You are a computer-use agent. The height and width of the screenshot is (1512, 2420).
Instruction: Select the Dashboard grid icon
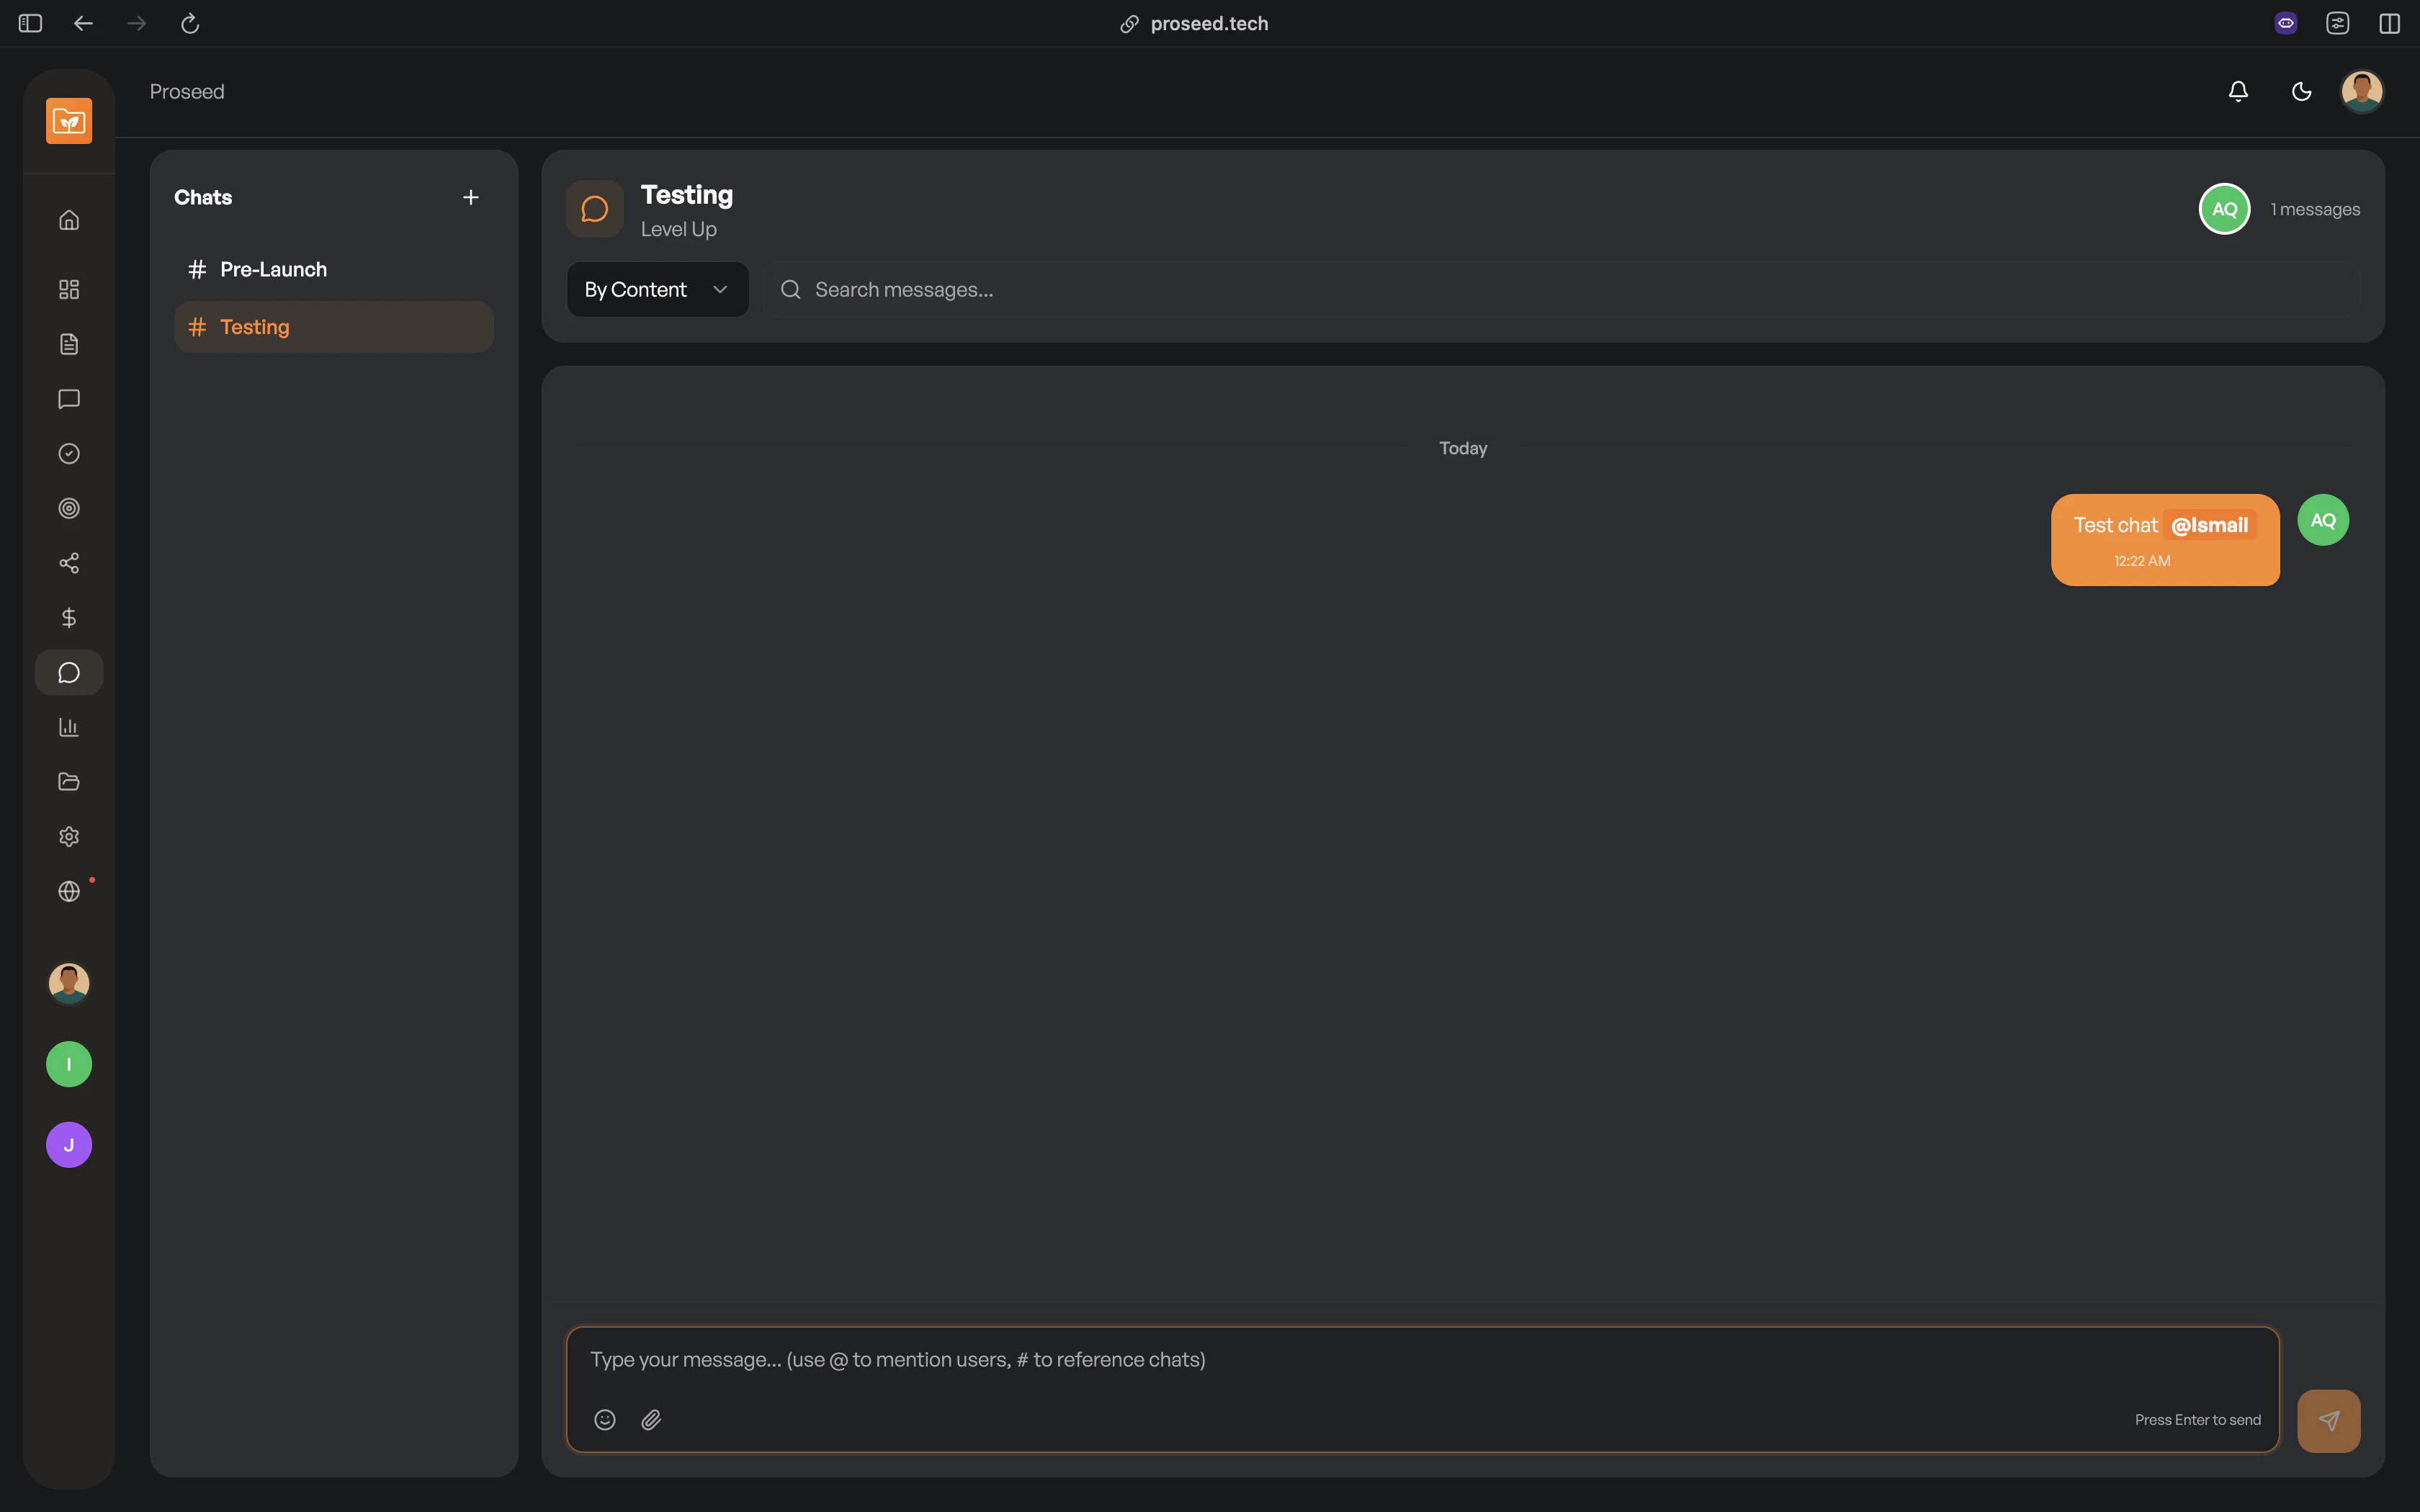click(68, 290)
